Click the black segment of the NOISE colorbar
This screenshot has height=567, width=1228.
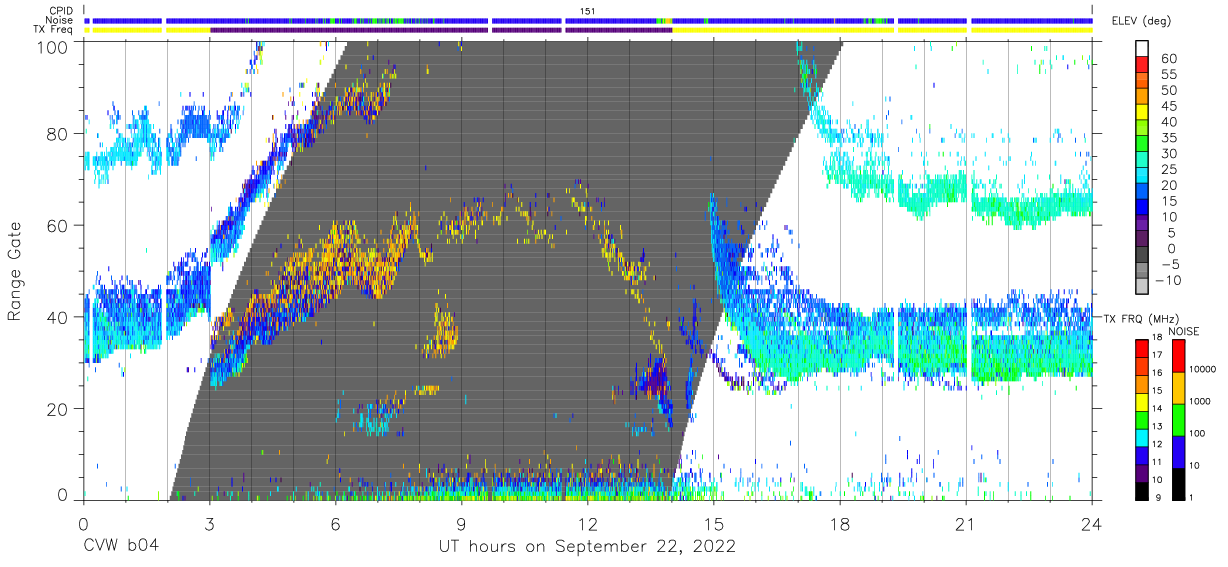click(x=1178, y=484)
